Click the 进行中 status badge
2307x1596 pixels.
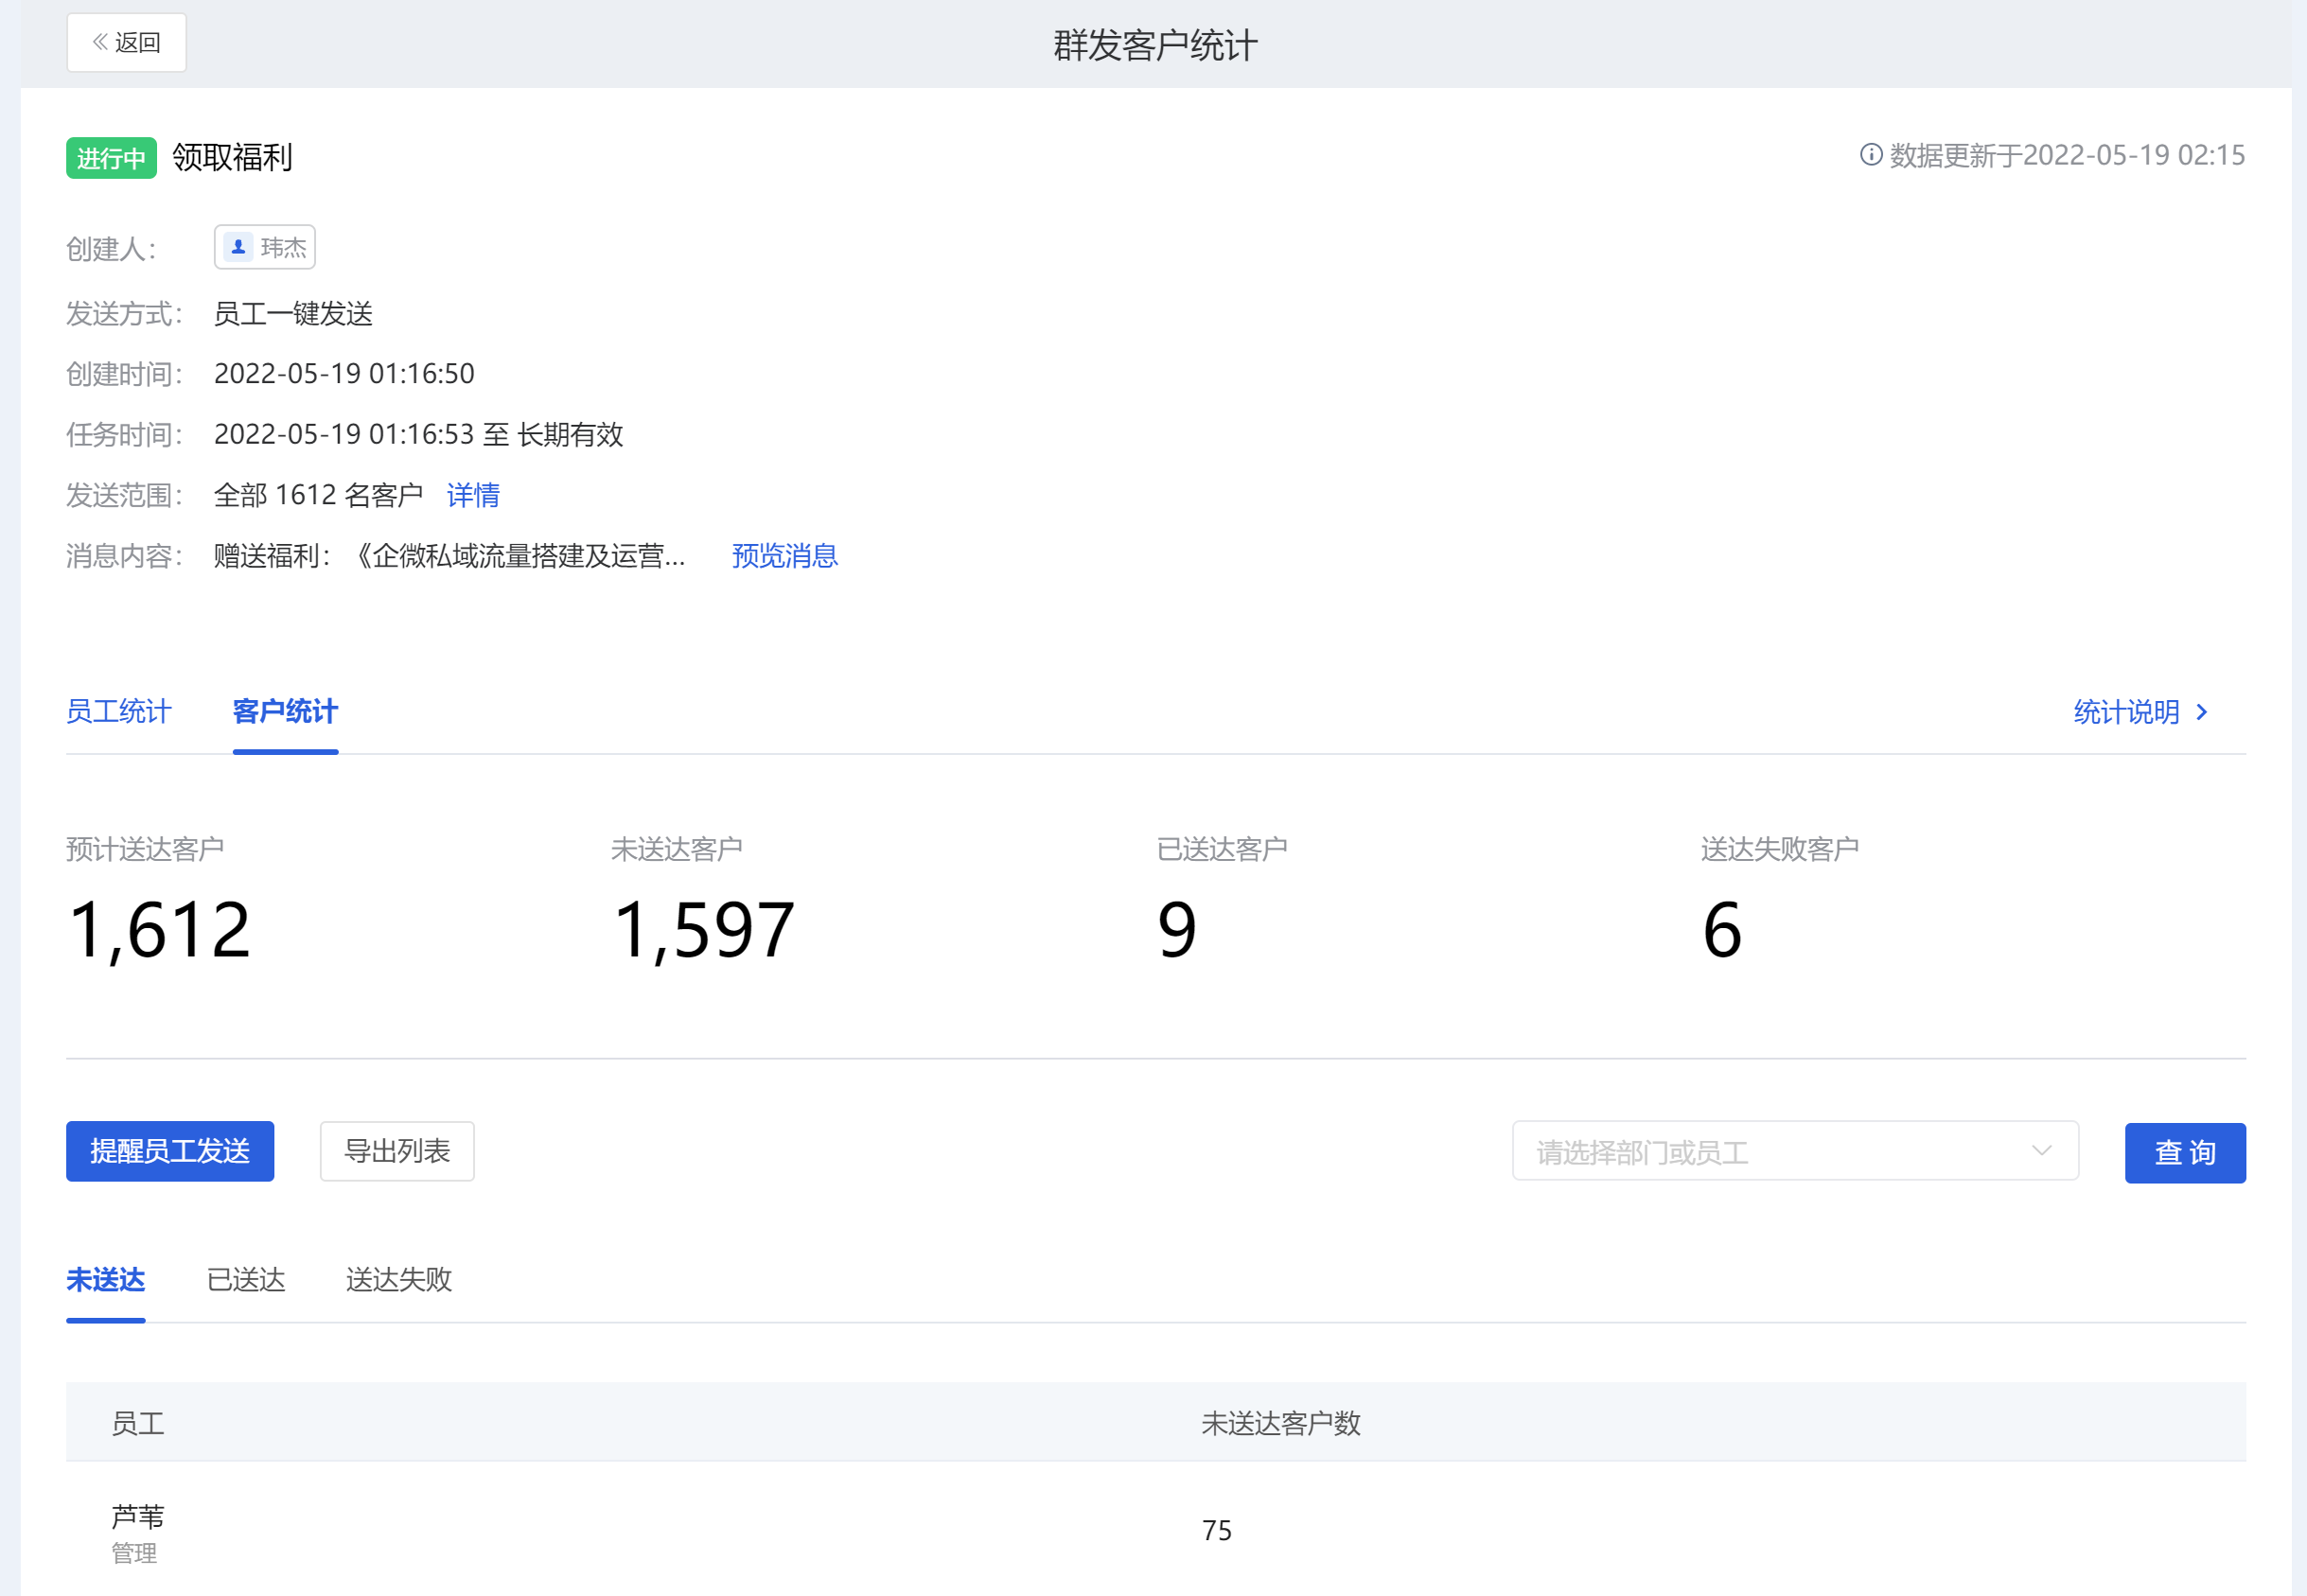[111, 158]
